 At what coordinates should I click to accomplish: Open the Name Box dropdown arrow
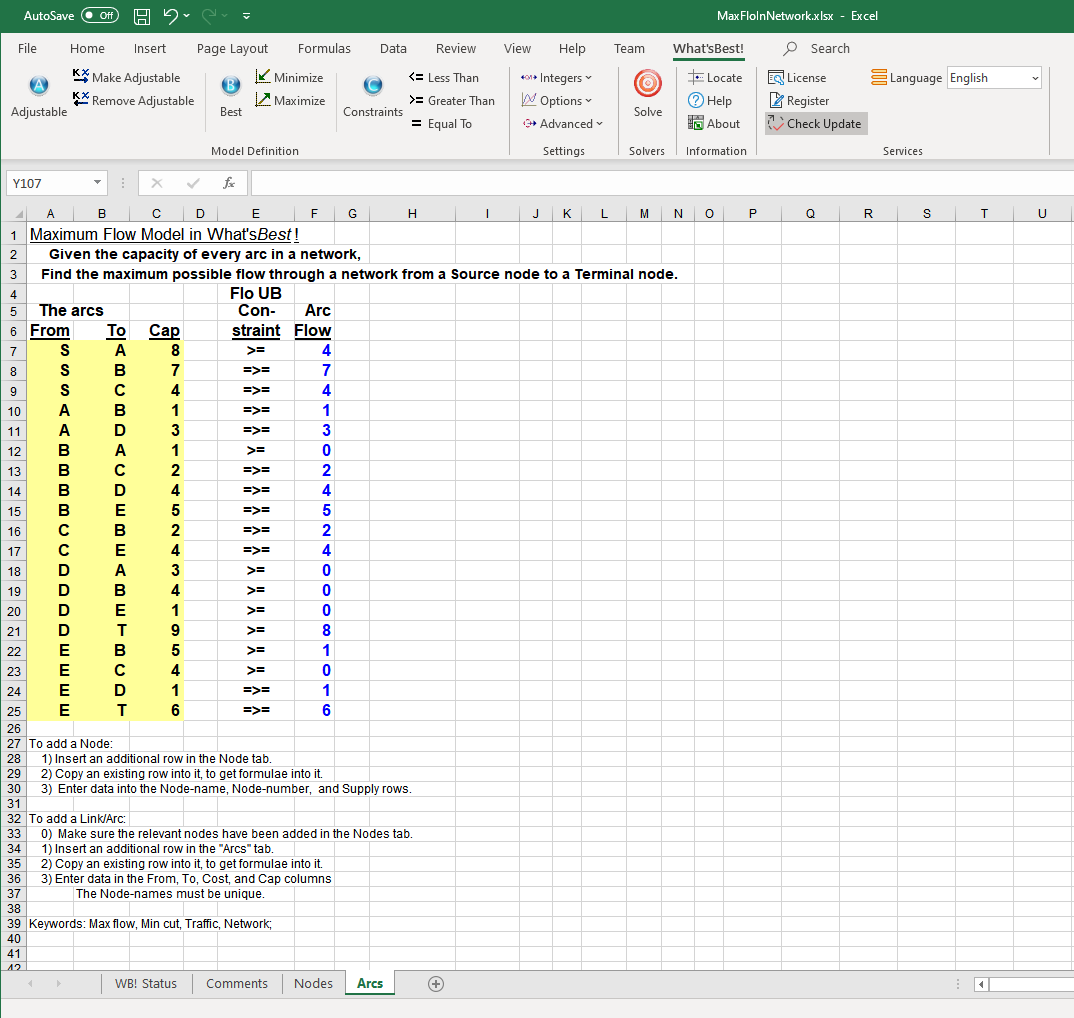coord(97,184)
